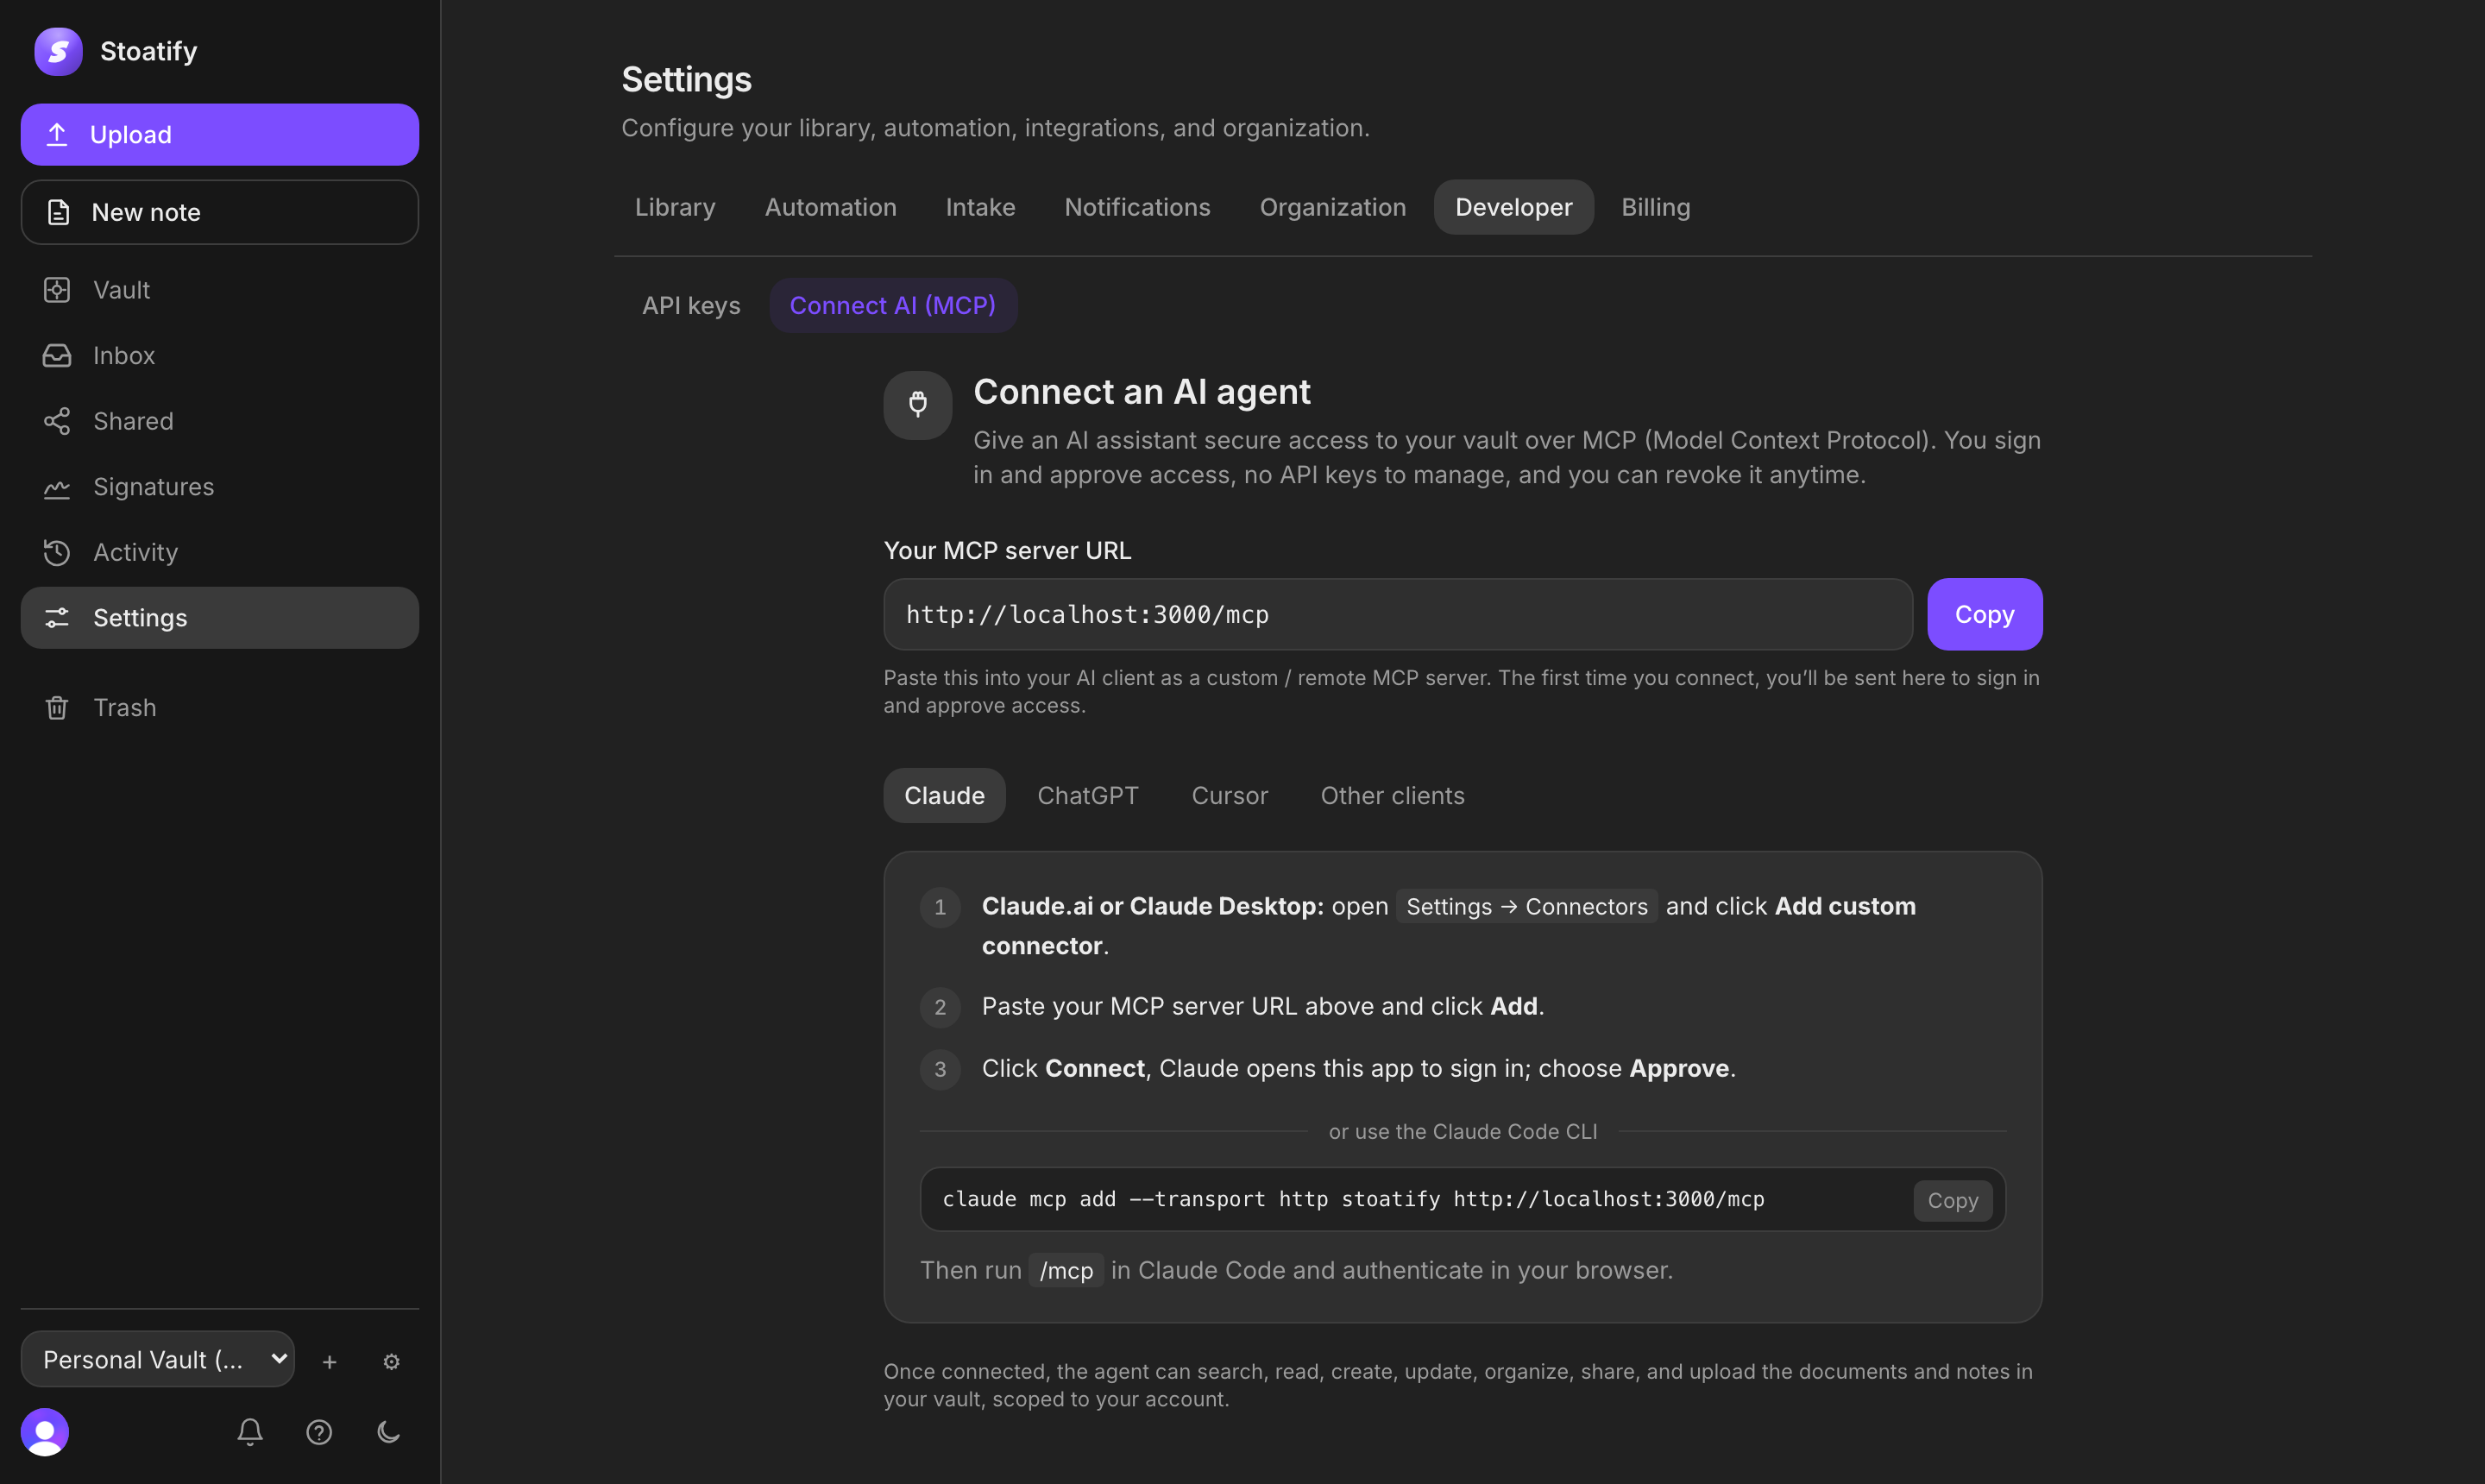Viewport: 2485px width, 1484px height.
Task: Expand the Personal Vault dropdown
Action: point(158,1359)
